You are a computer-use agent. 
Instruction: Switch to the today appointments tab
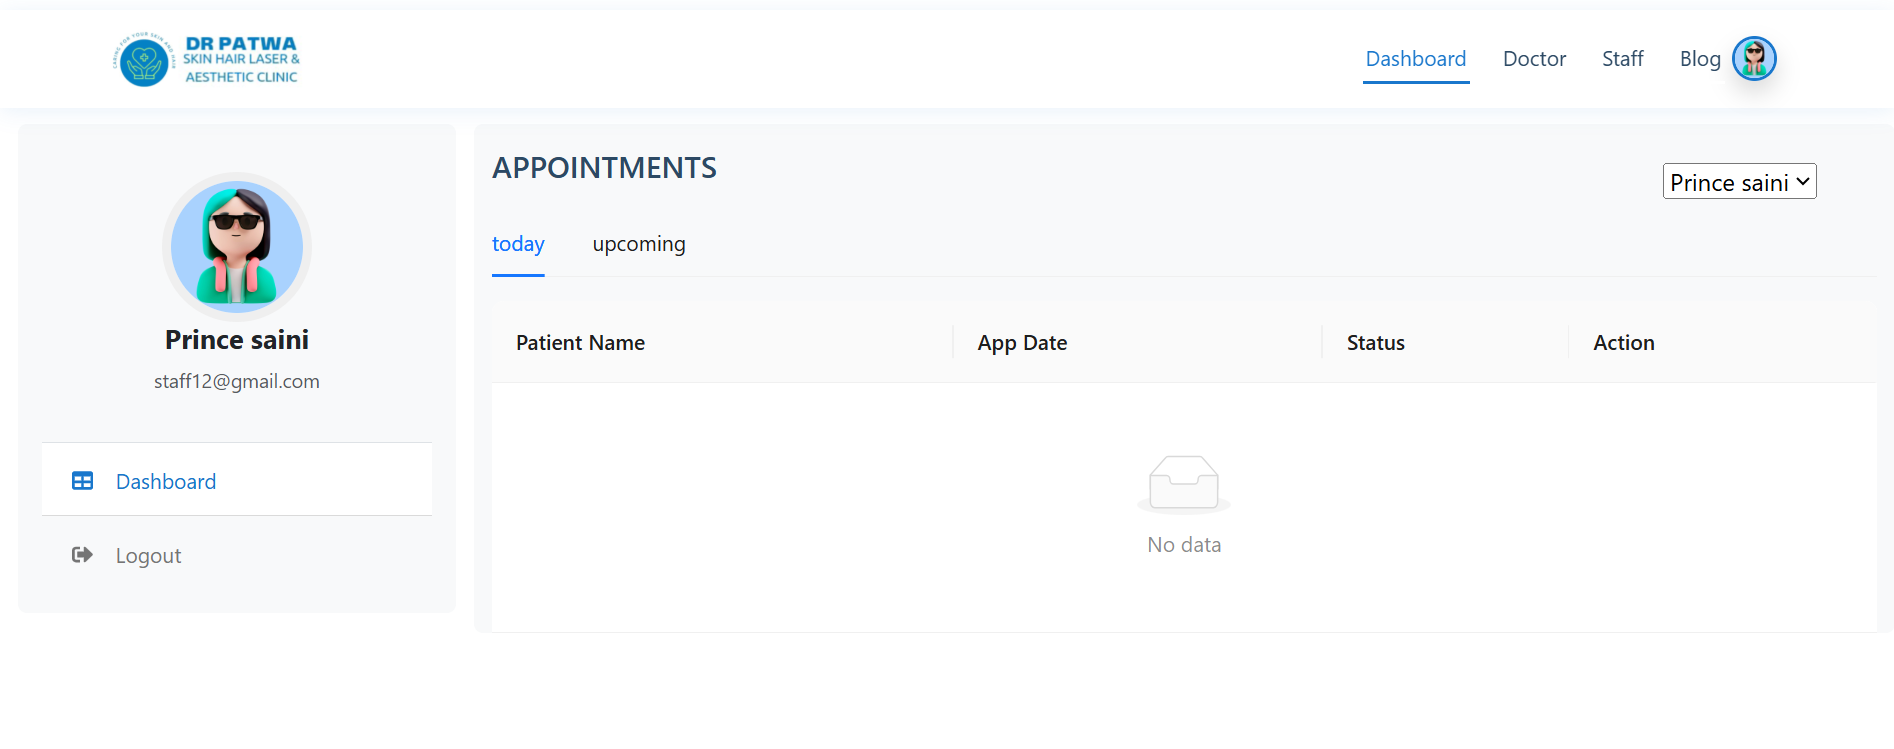(518, 244)
